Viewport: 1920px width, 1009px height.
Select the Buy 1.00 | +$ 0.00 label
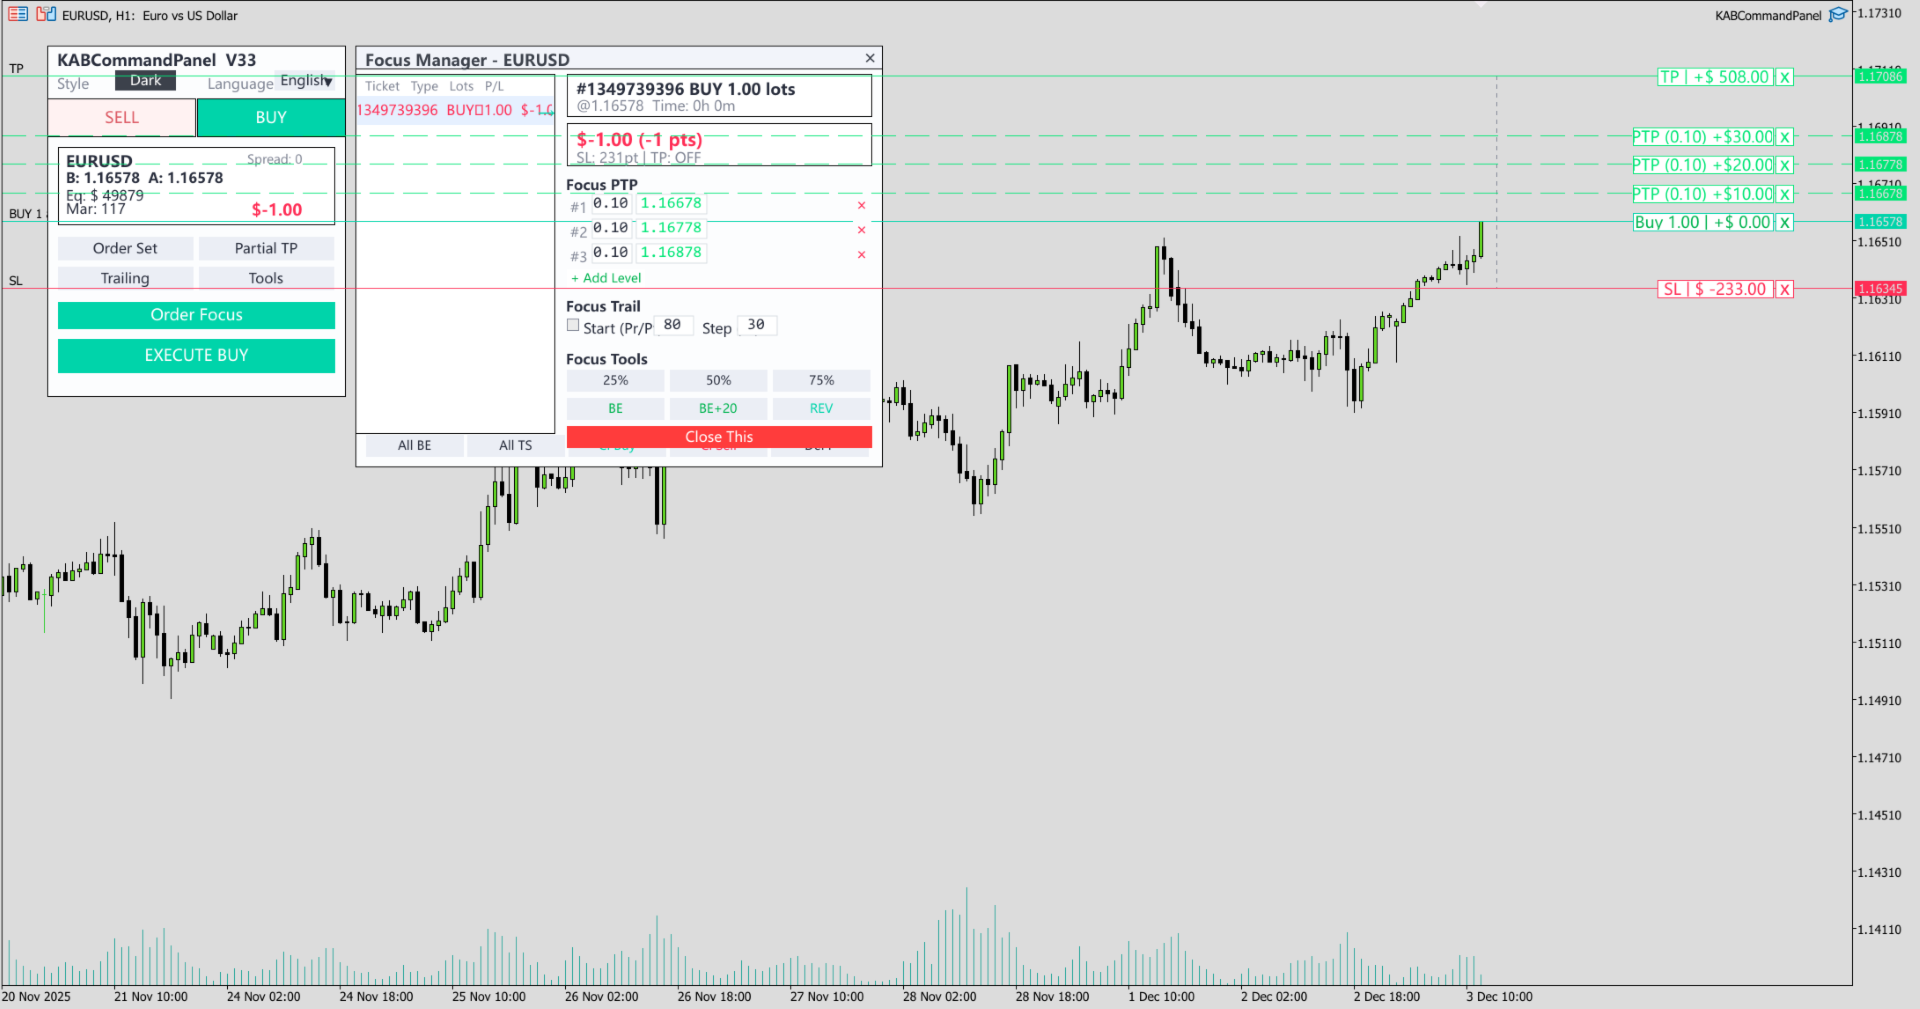point(1703,222)
